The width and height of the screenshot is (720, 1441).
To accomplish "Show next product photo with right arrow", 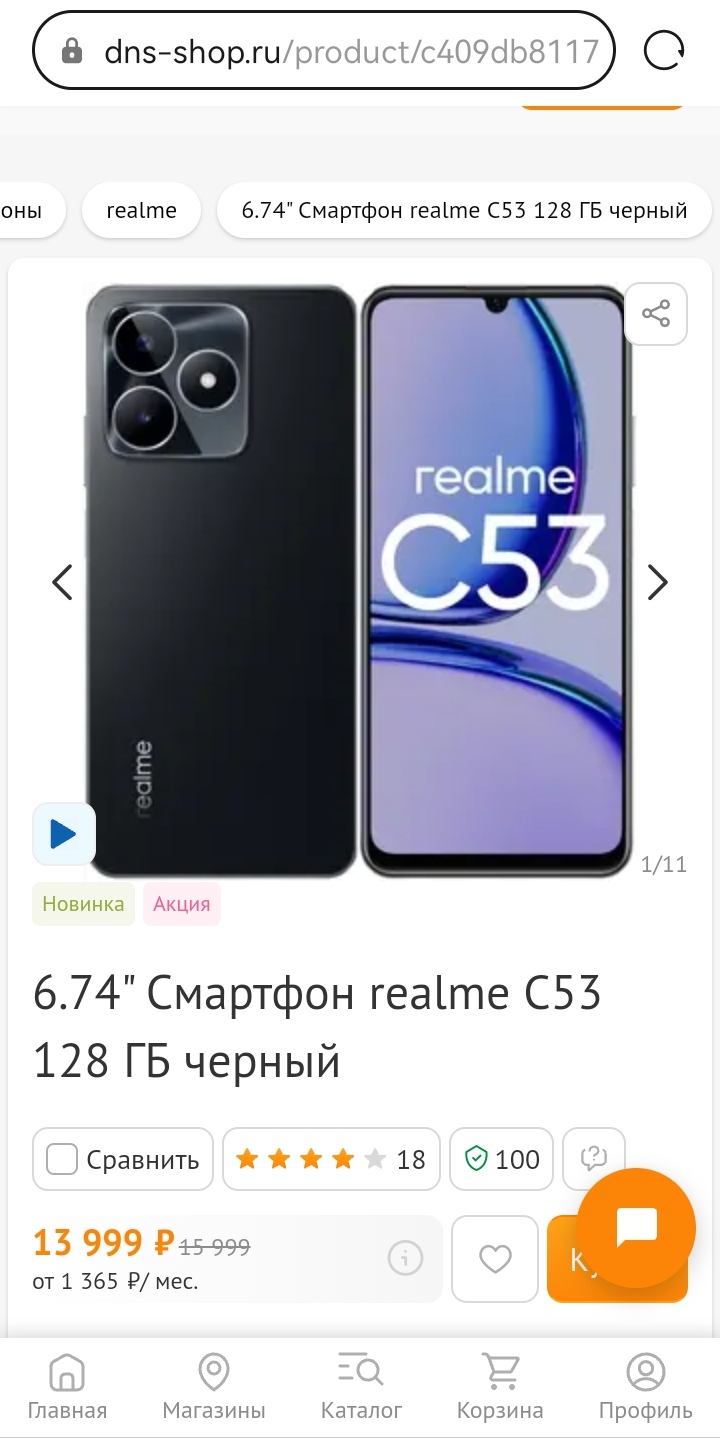I will point(657,582).
